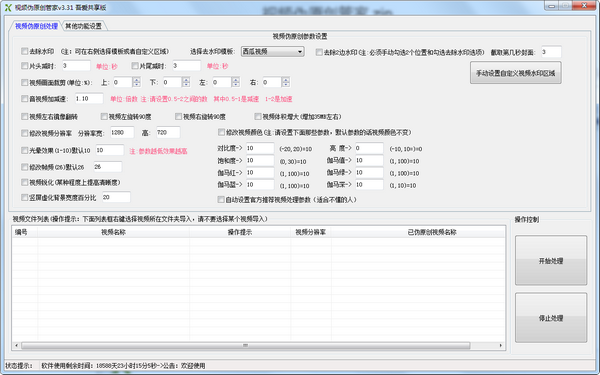The width and height of the screenshot is (600, 375).
Task: Toggle 修改视频分辨率 checkbox
Action: 25,133
